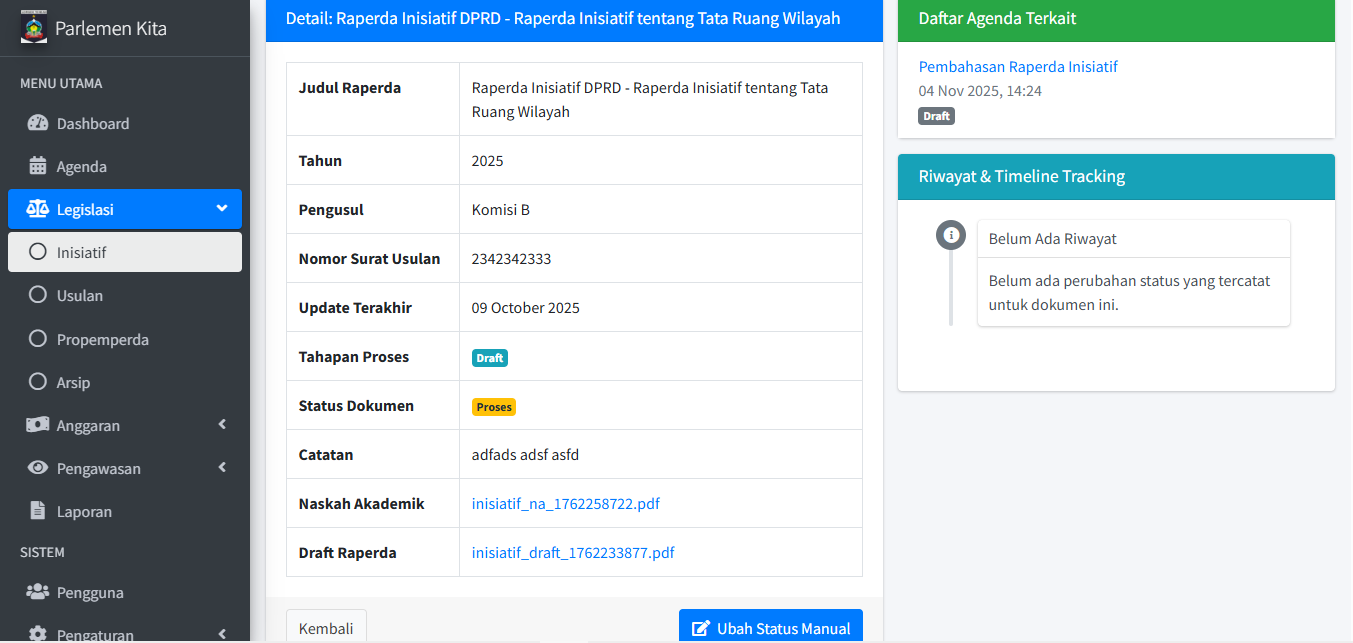Image resolution: width=1353 pixels, height=643 pixels.
Task: Click the Pengguna users group icon
Action: pyautogui.click(x=38, y=592)
